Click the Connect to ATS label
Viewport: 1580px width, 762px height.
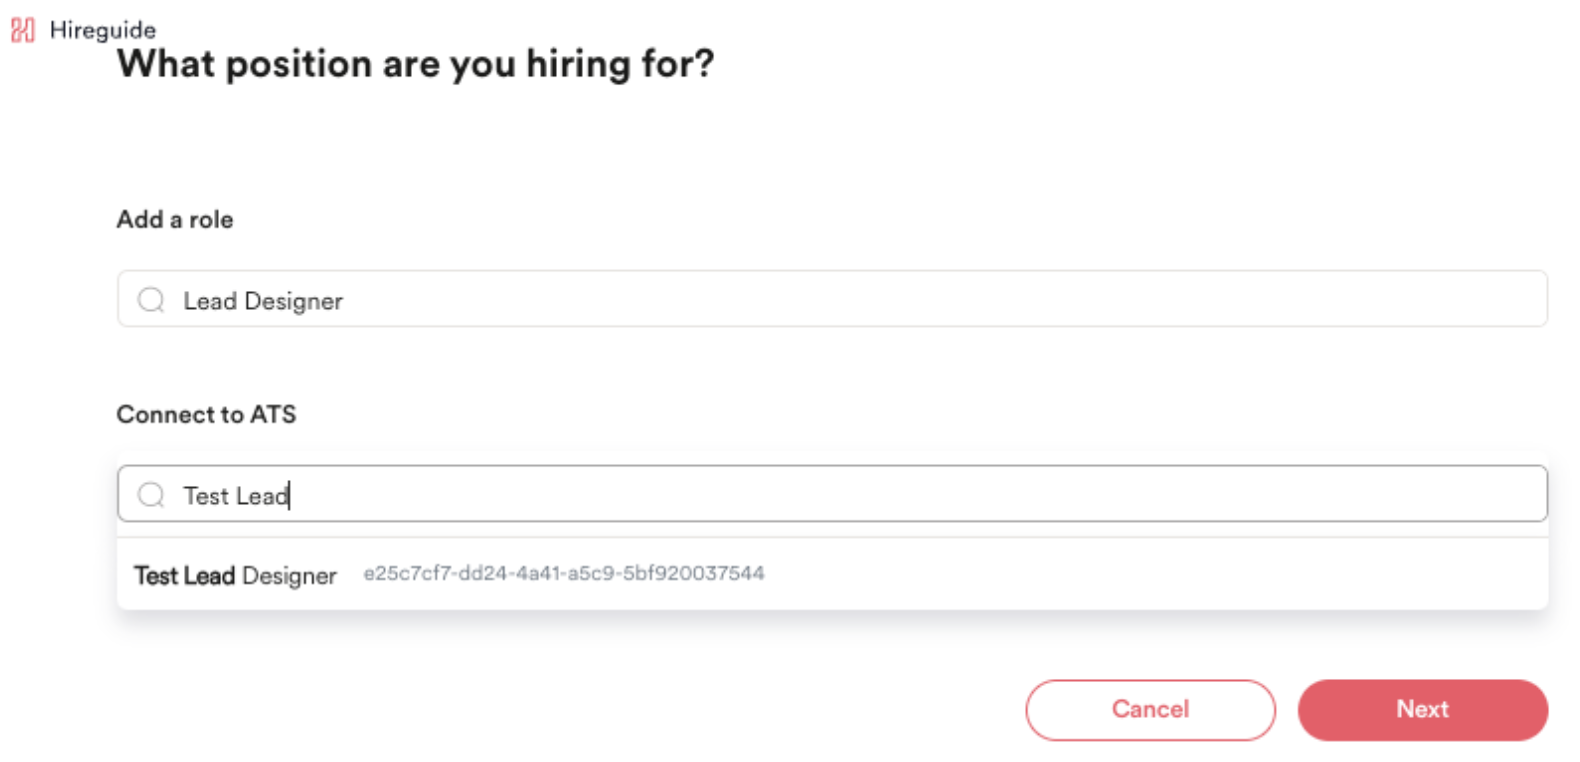(x=206, y=414)
